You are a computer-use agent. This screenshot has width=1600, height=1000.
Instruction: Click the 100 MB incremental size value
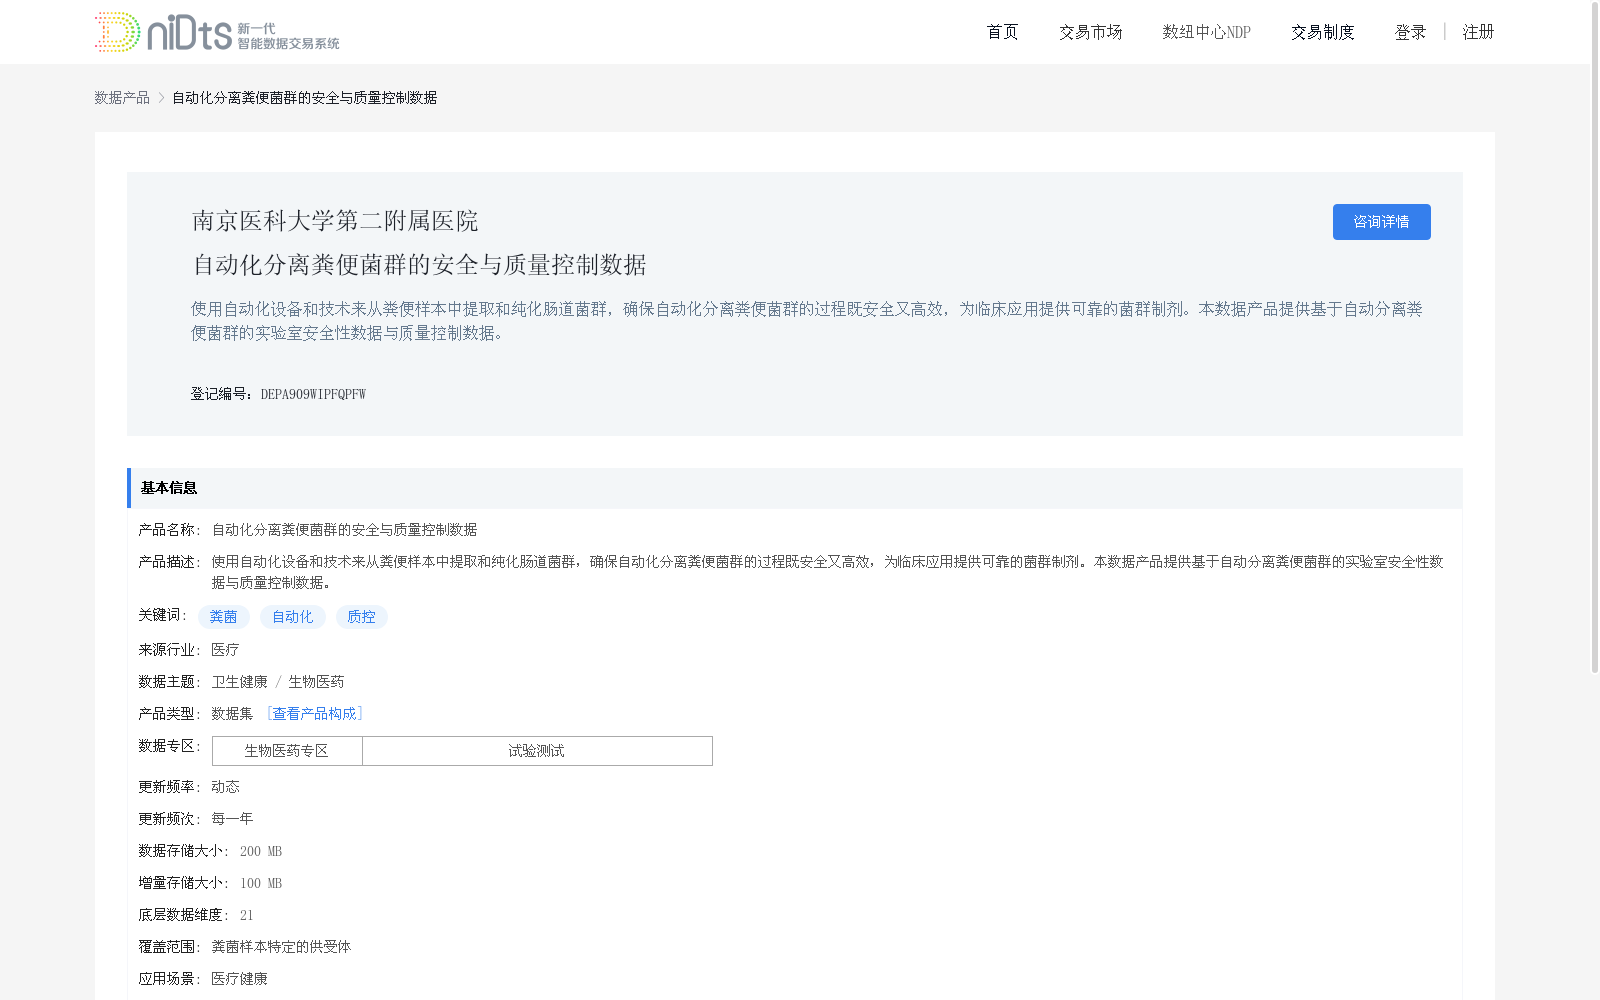coord(261,883)
